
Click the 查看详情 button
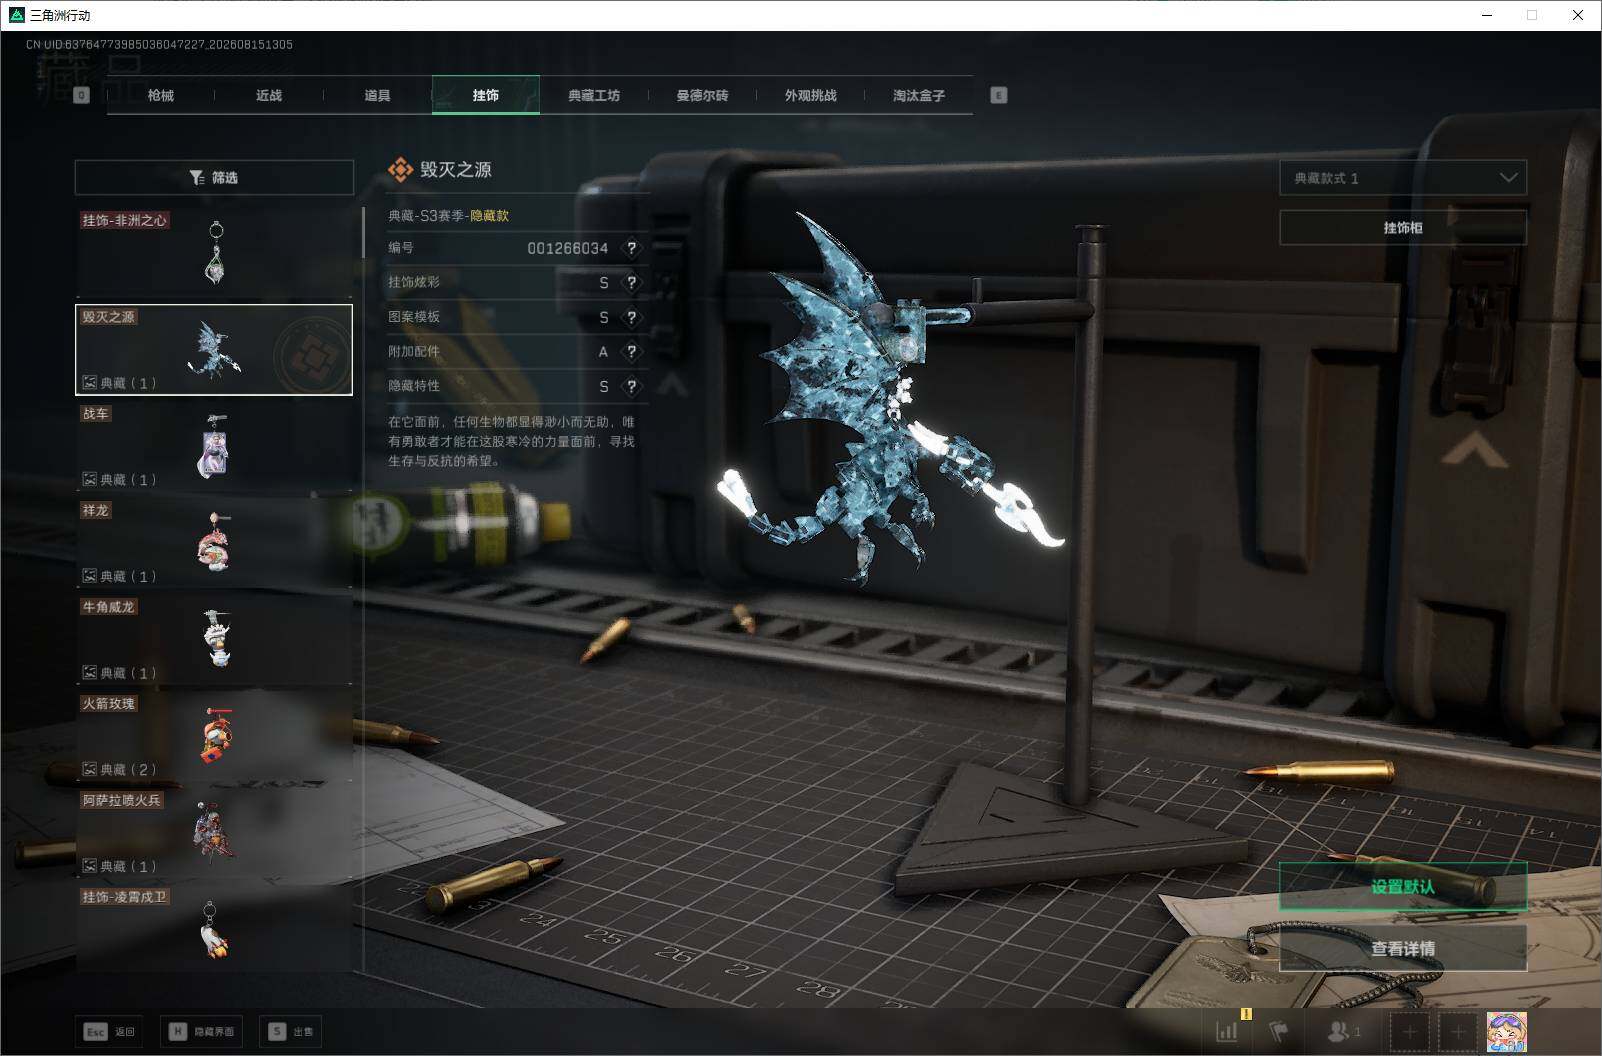[x=1403, y=948]
